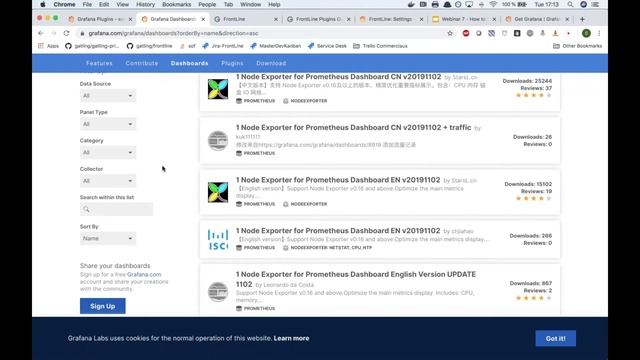Open Dashboard English Version UPDATE 1102 title
This screenshot has height=360, width=640.
click(x=356, y=279)
